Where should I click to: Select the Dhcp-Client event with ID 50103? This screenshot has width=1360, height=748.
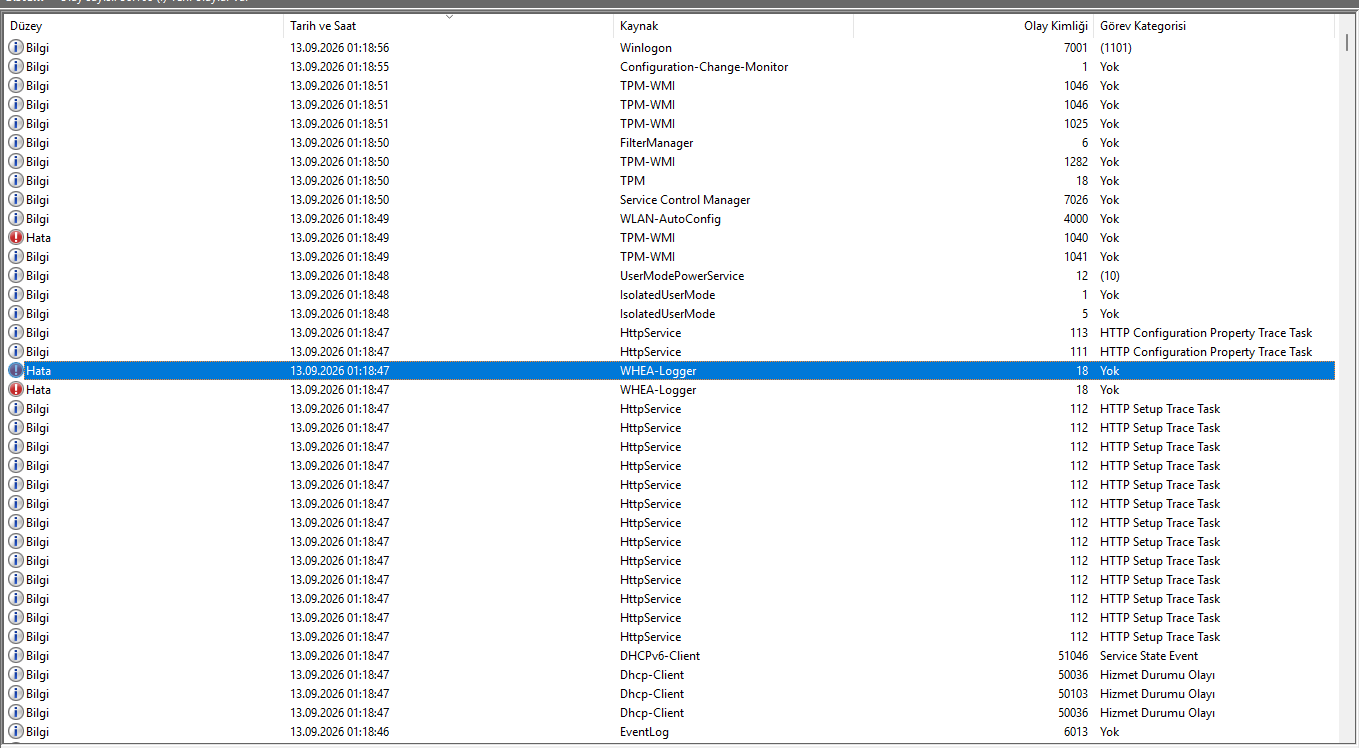pos(670,694)
